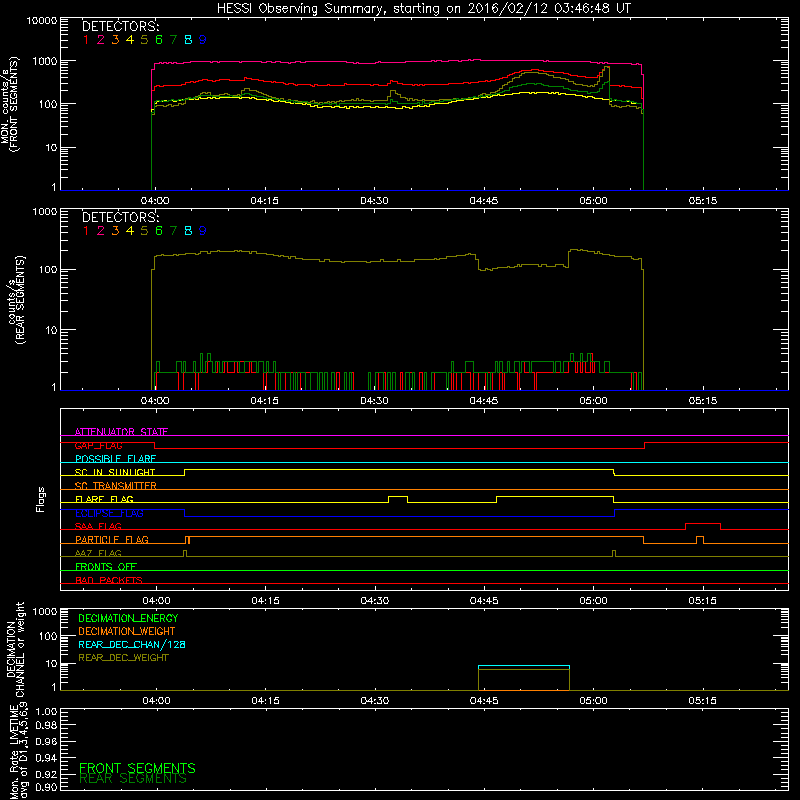Click the DECIMATION CHANNEL or weight axis title
The height and width of the screenshot is (800, 800).
(x=15, y=649)
